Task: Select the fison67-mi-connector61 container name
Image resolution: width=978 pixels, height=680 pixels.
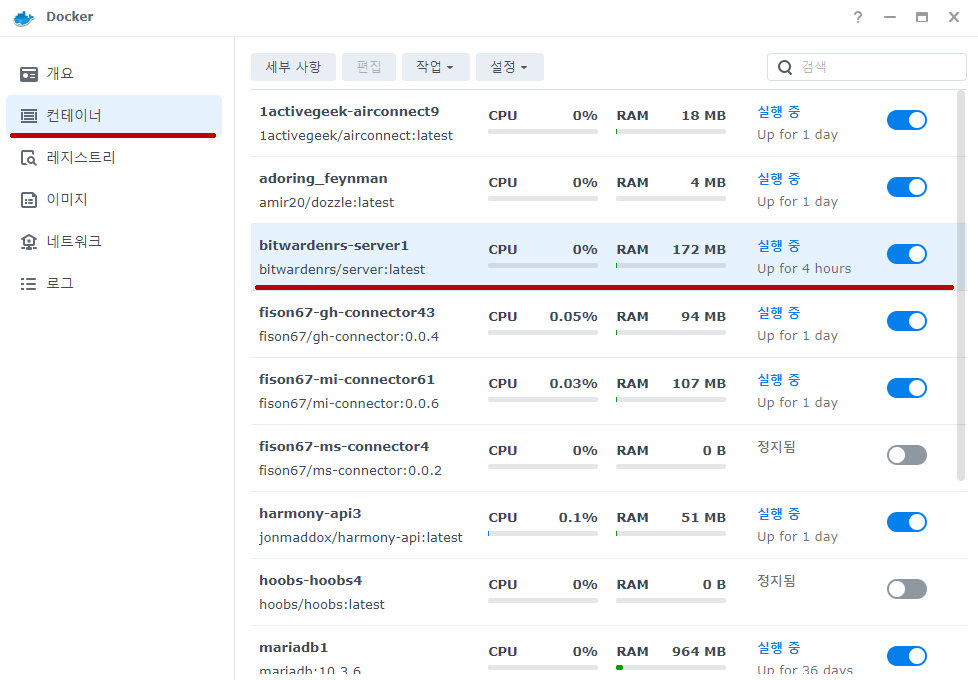Action: (x=347, y=380)
